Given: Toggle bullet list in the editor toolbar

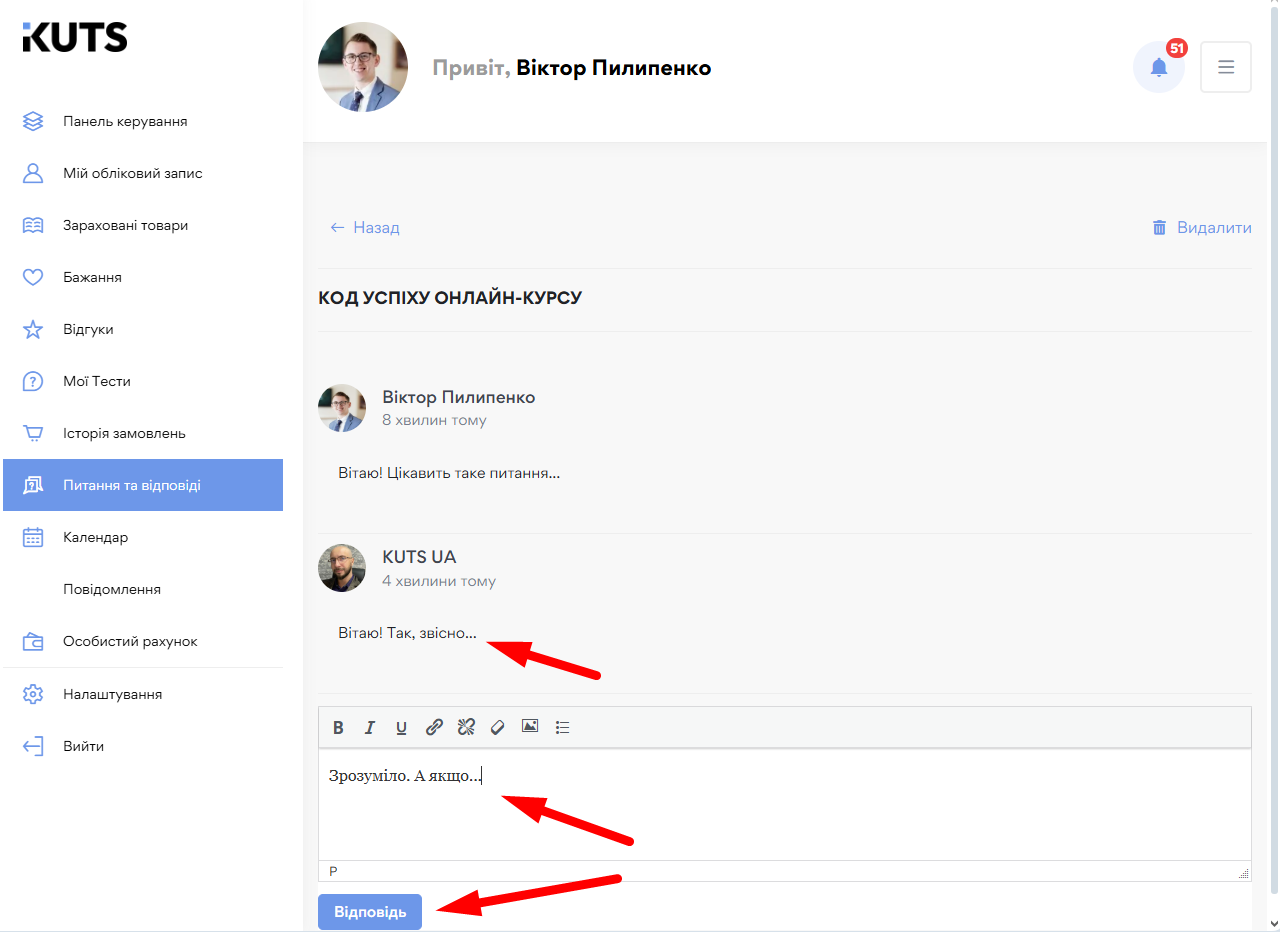Looking at the screenshot, I should coord(562,727).
